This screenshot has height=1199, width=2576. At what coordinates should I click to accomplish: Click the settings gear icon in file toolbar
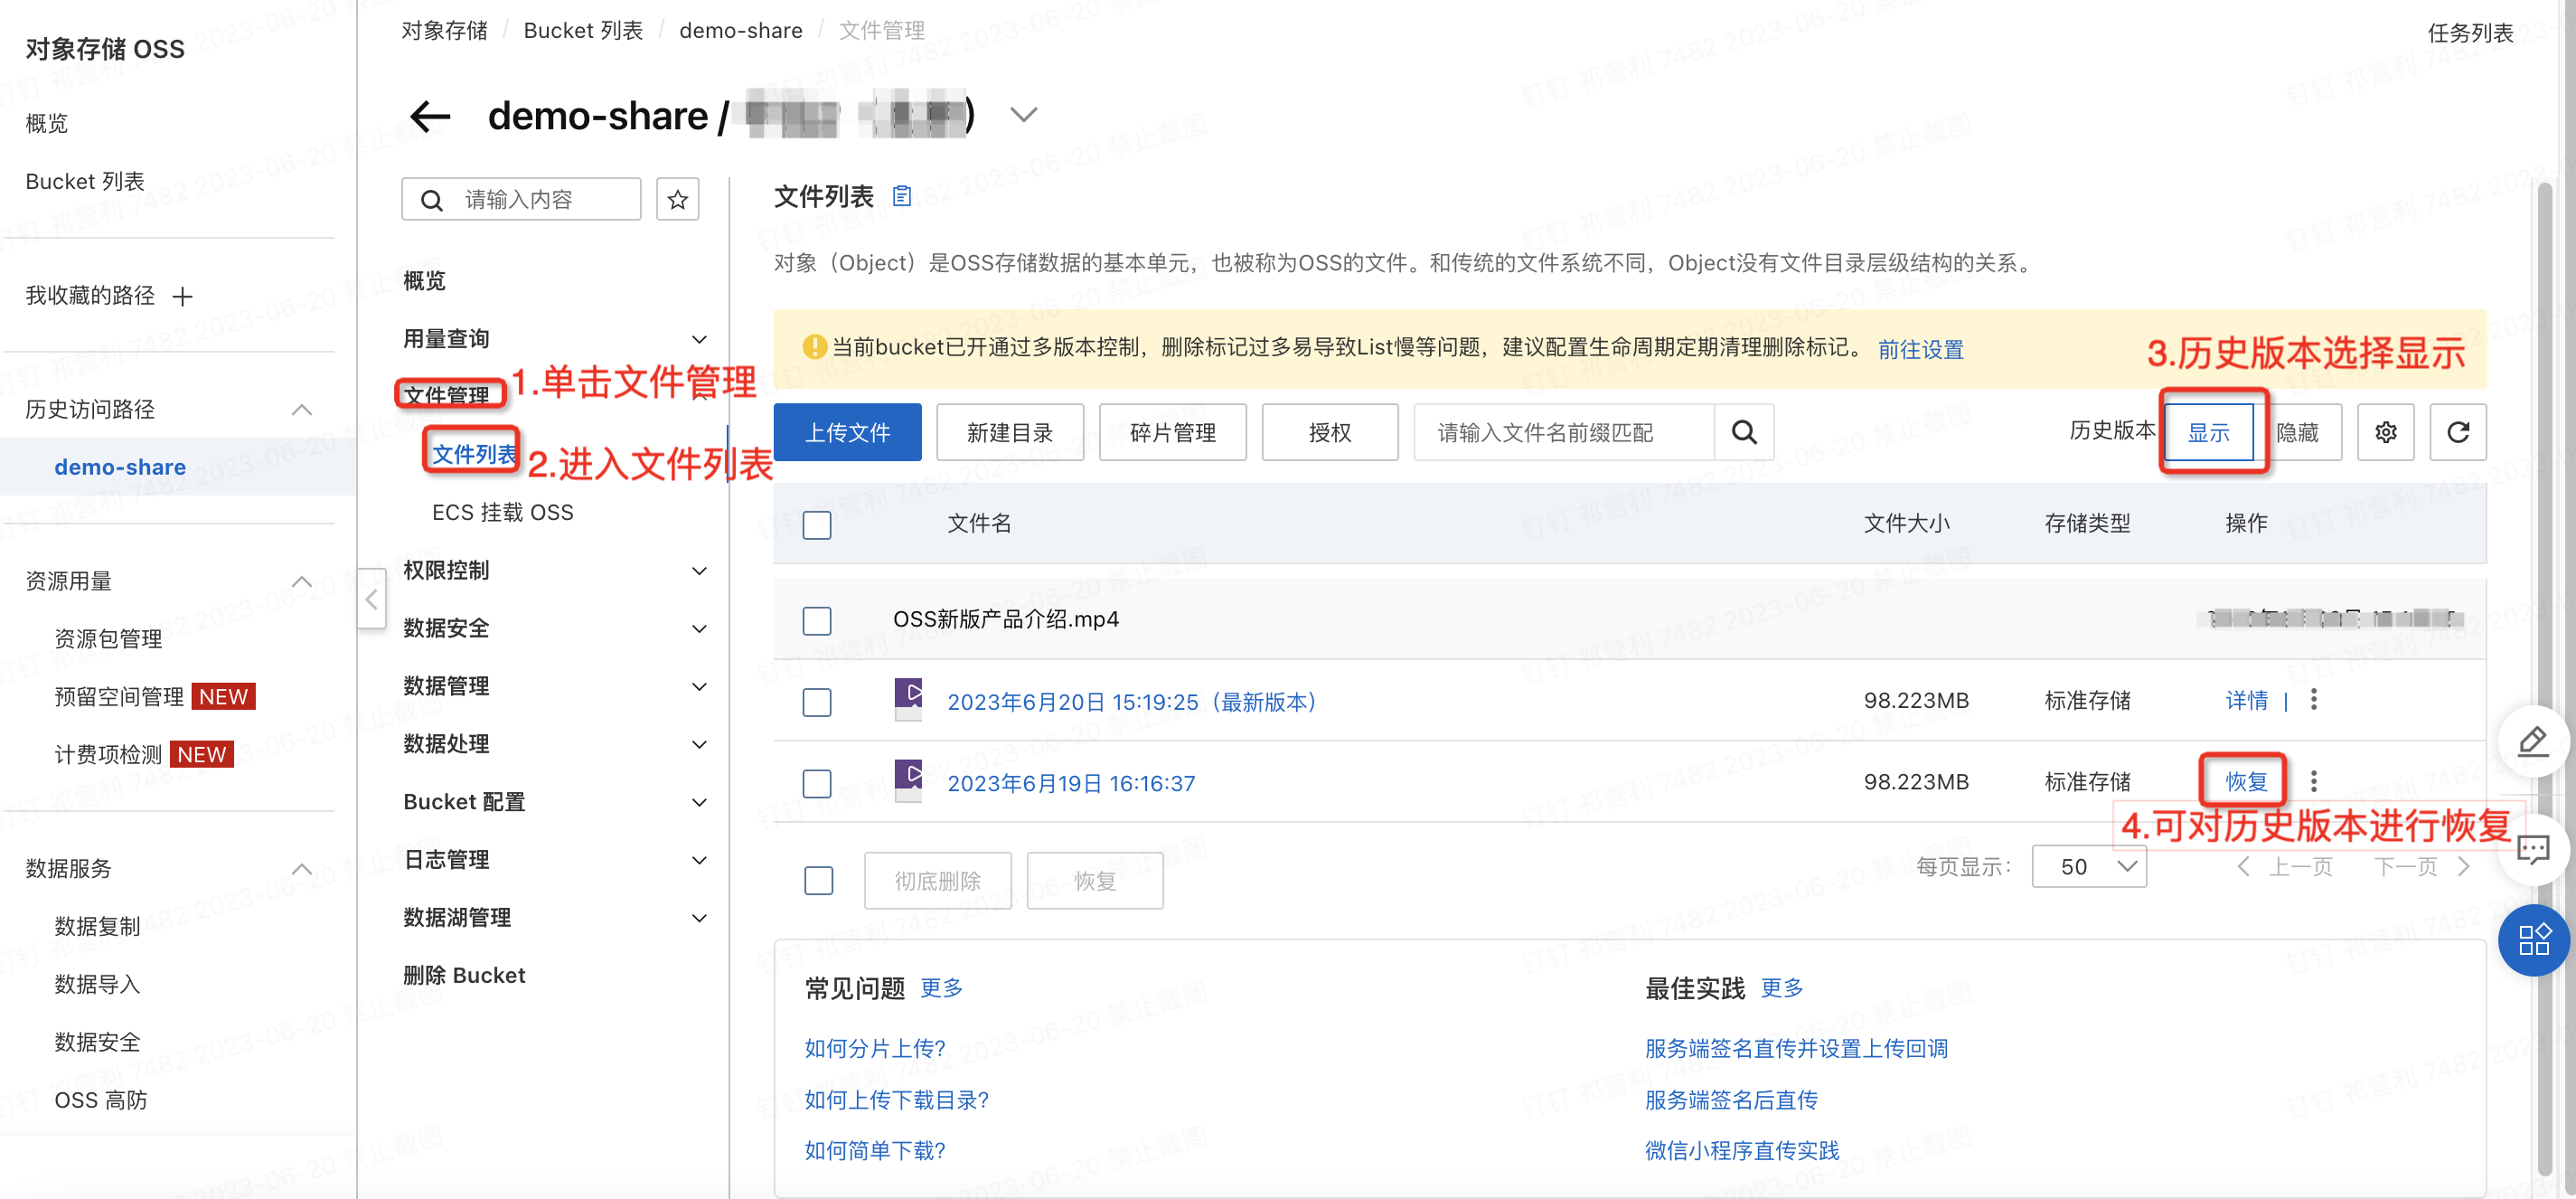pyautogui.click(x=2385, y=432)
